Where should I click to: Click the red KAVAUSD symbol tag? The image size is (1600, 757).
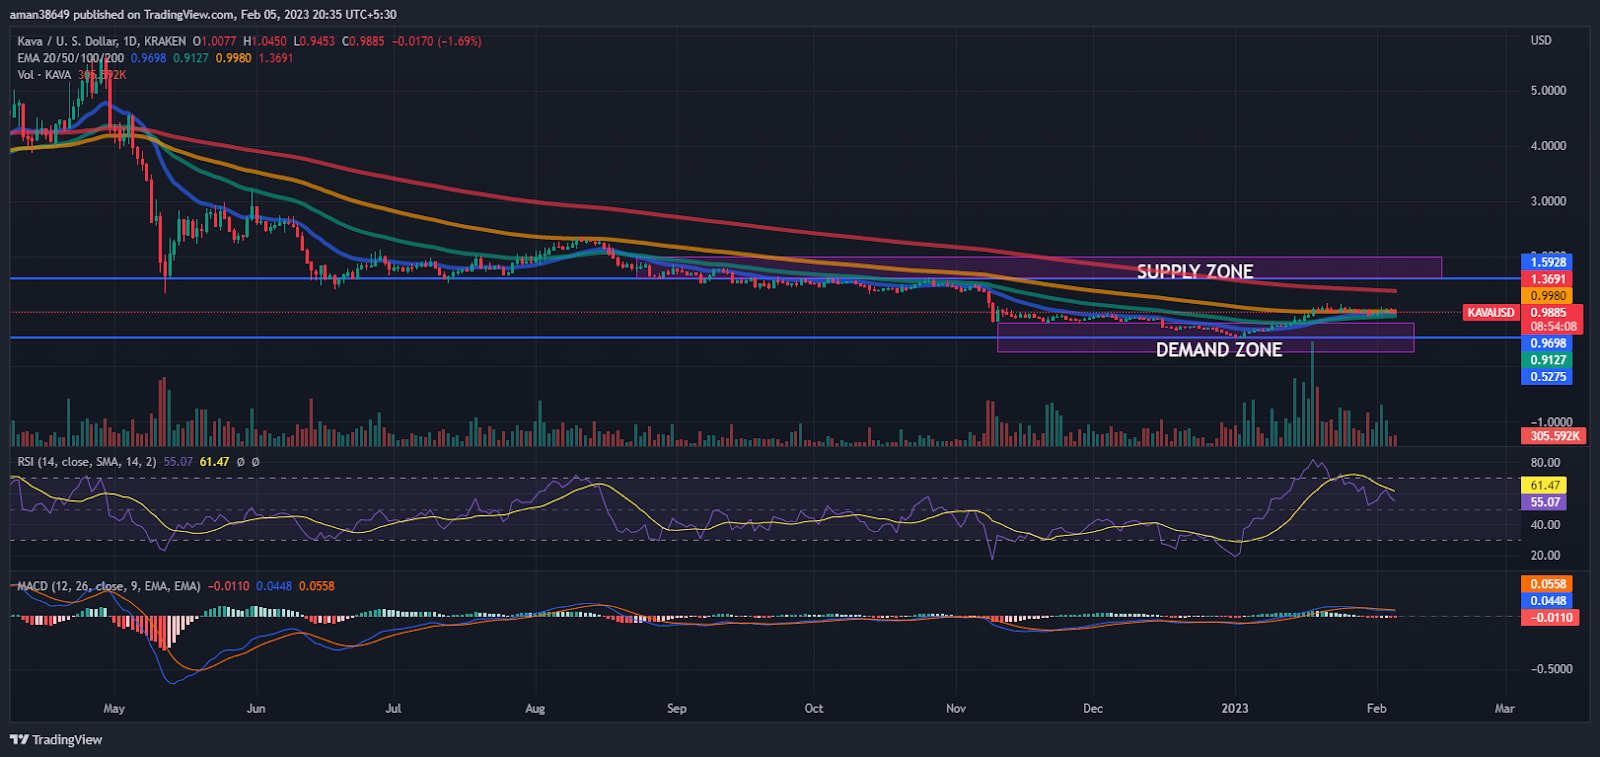(x=1491, y=313)
